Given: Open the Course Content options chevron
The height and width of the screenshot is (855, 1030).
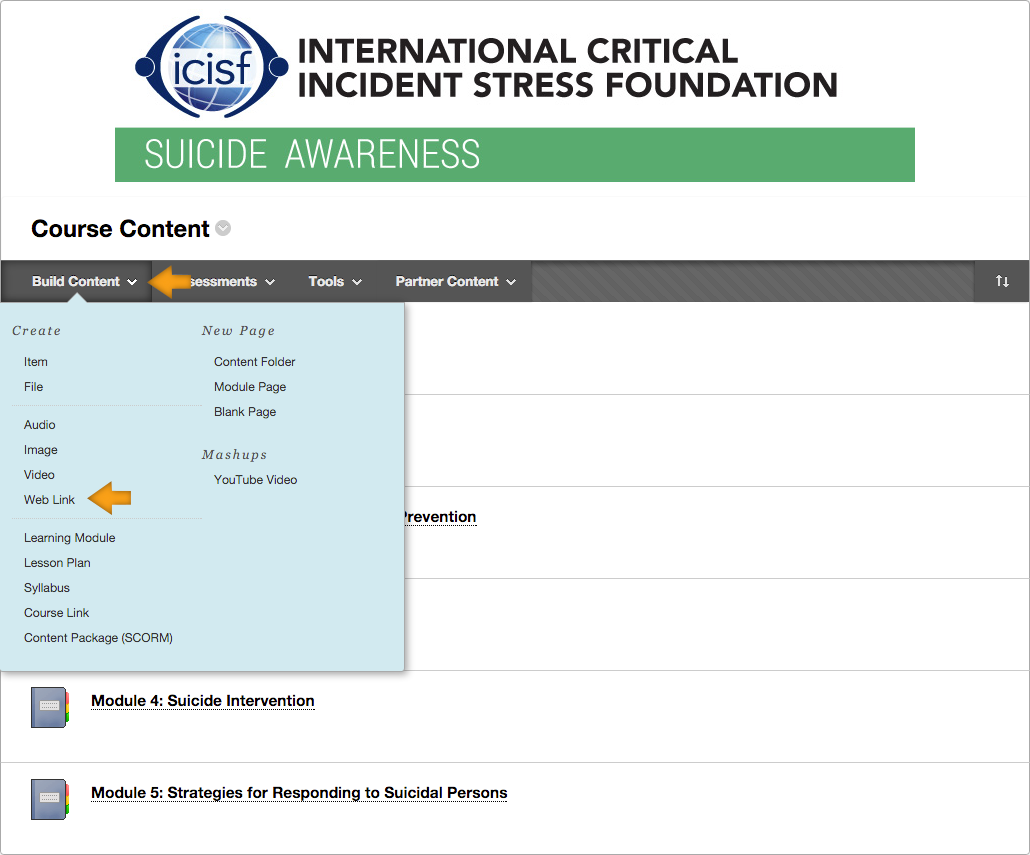Looking at the screenshot, I should (x=223, y=229).
